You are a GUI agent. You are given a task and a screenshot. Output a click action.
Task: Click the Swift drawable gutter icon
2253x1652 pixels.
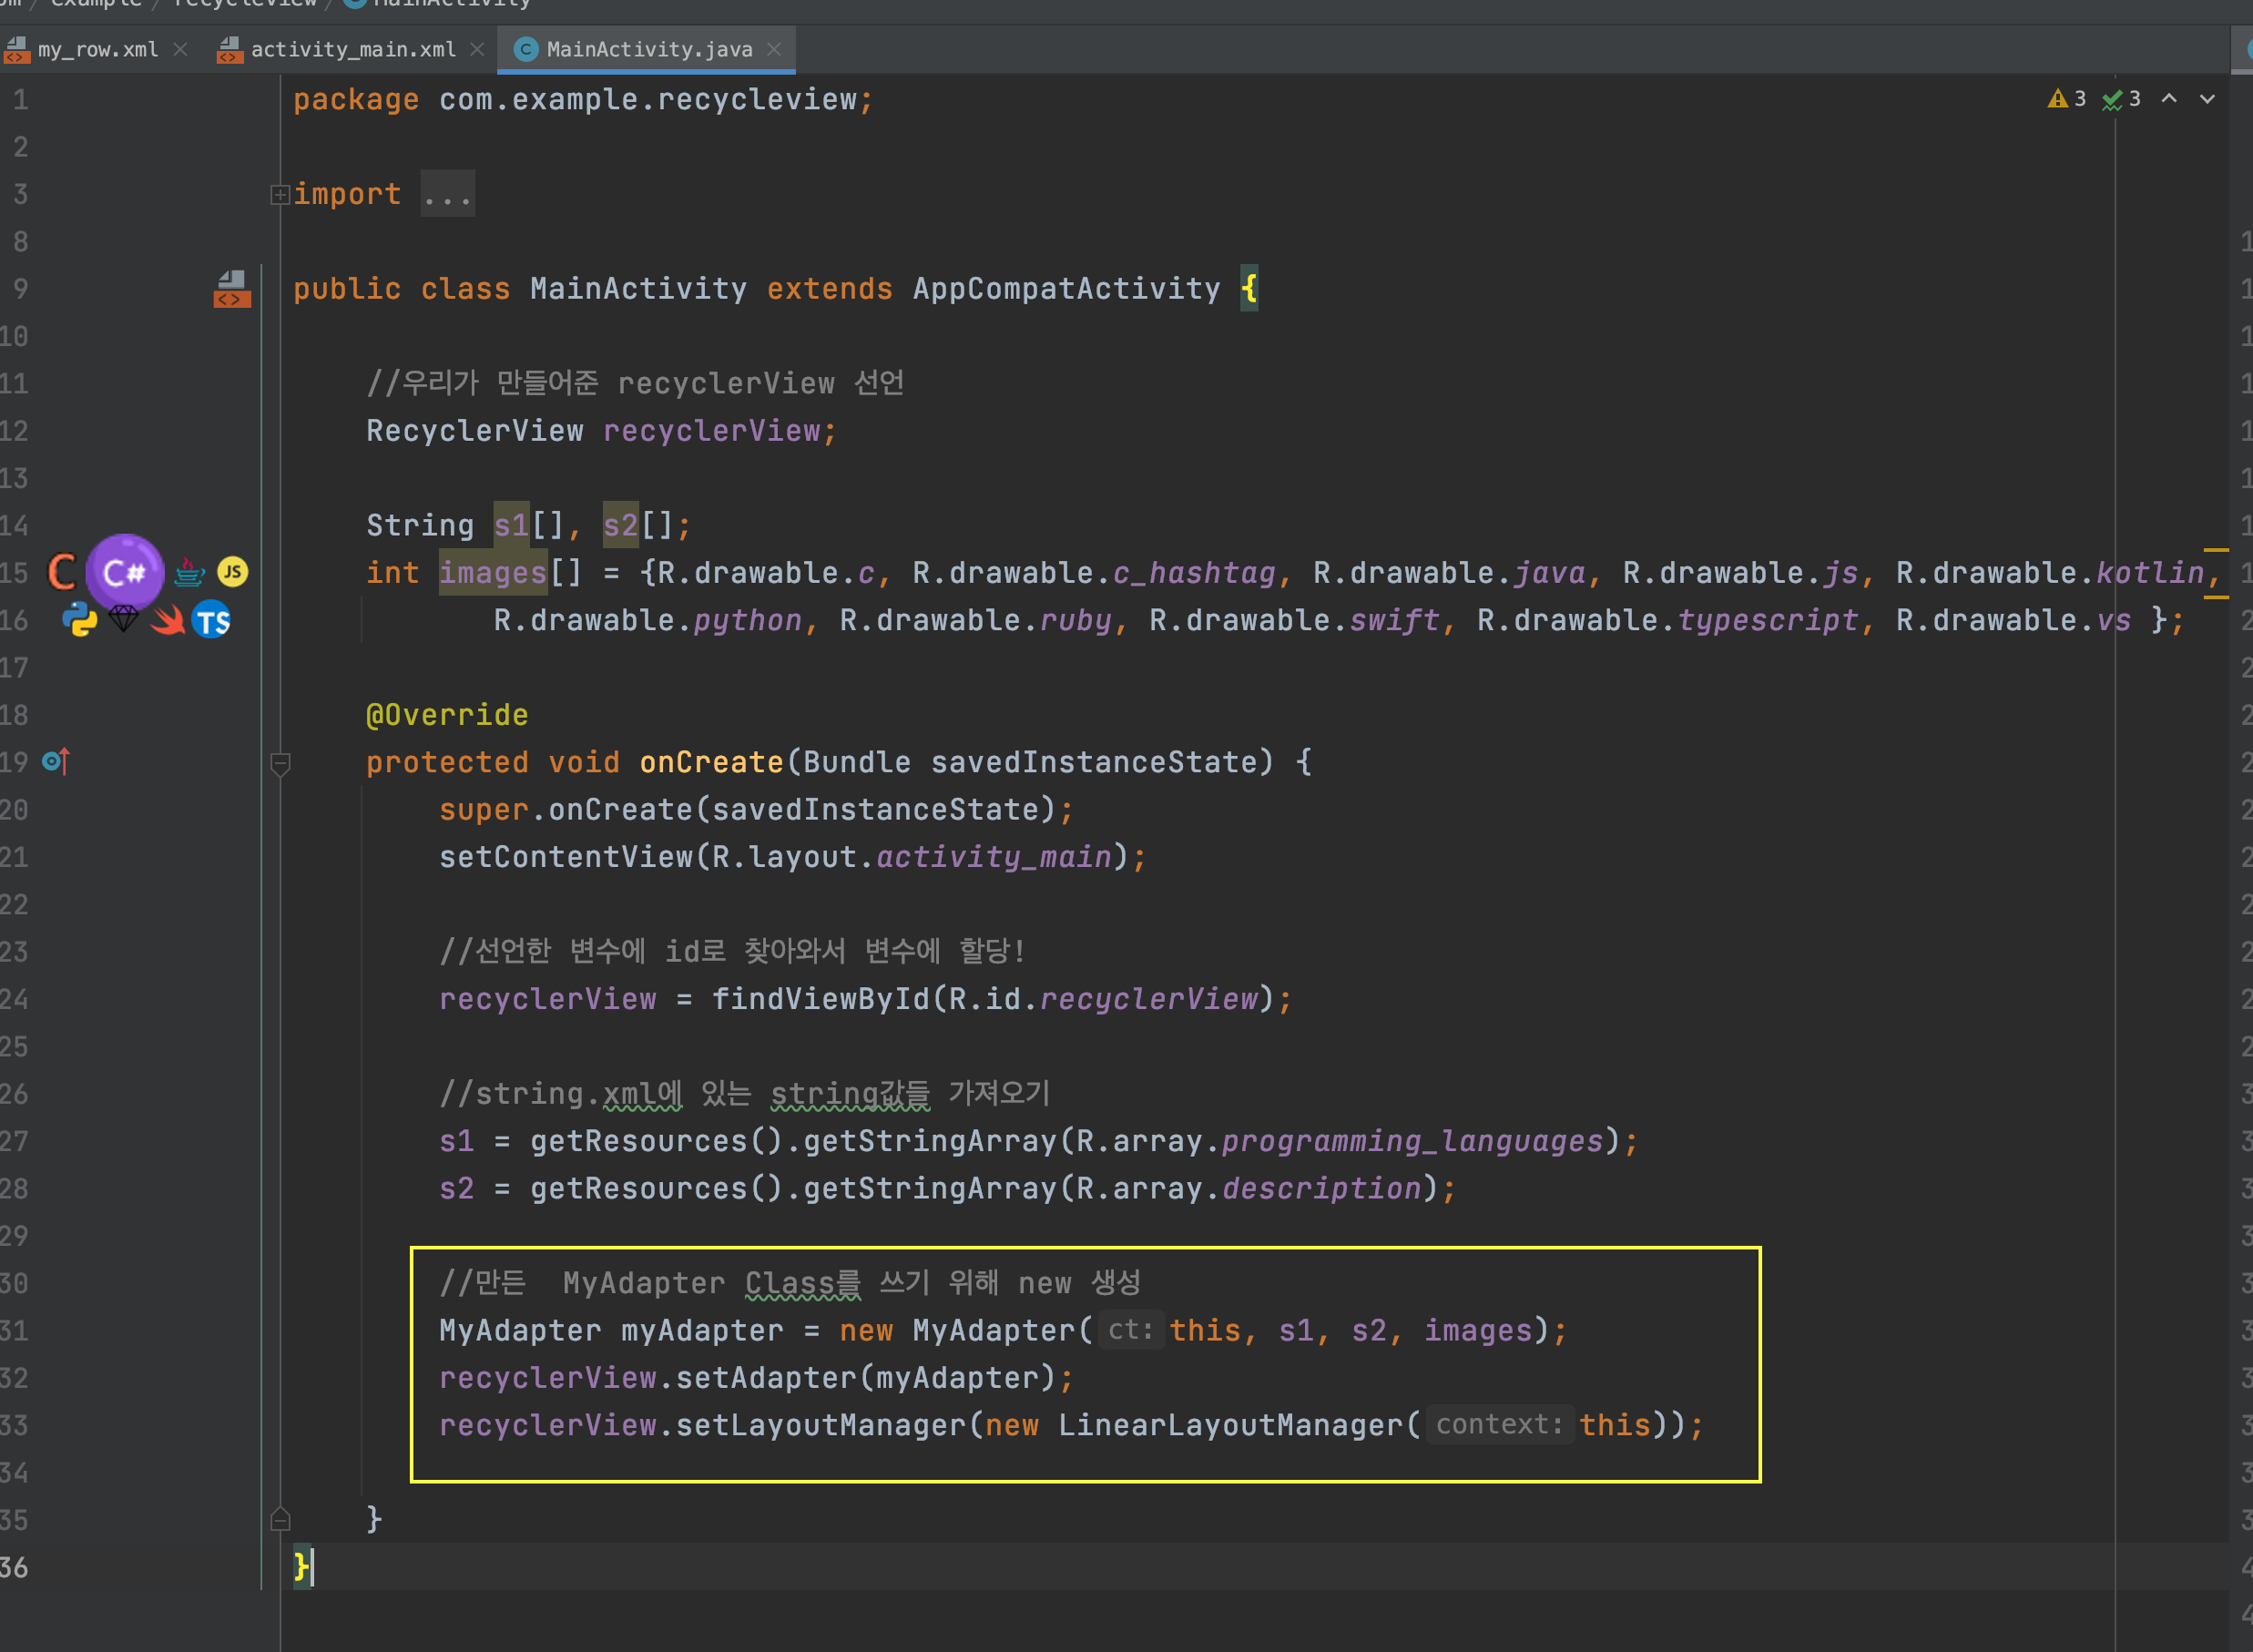[167, 620]
